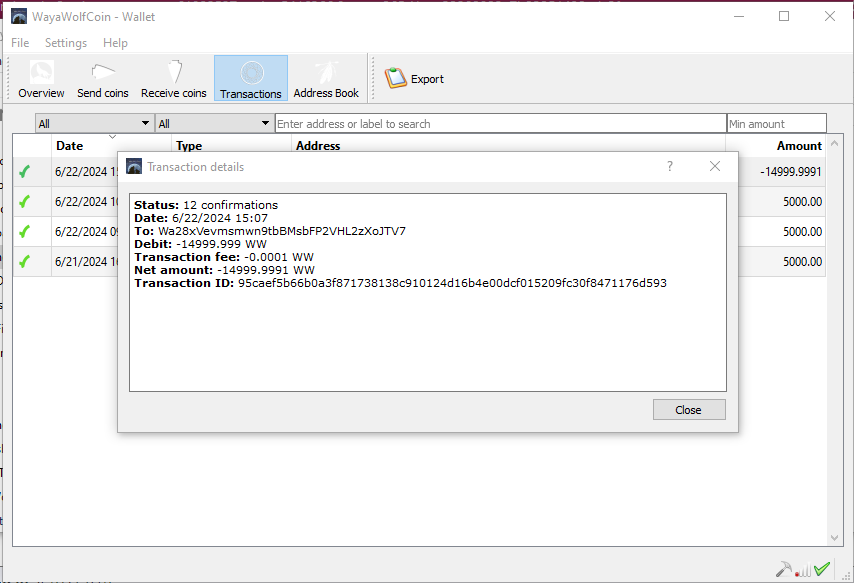Click the sync checkmark status icon
This screenshot has height=583, width=854.
pos(822,569)
